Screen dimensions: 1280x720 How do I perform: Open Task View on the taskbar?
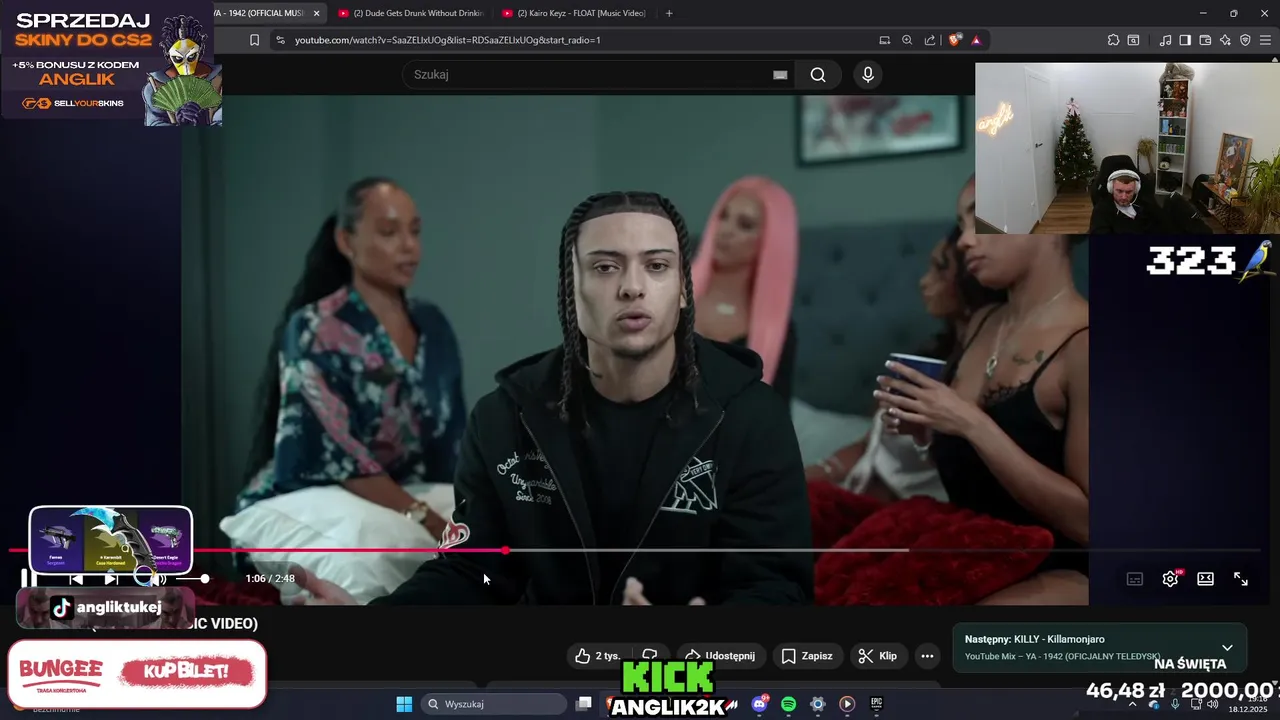[584, 704]
